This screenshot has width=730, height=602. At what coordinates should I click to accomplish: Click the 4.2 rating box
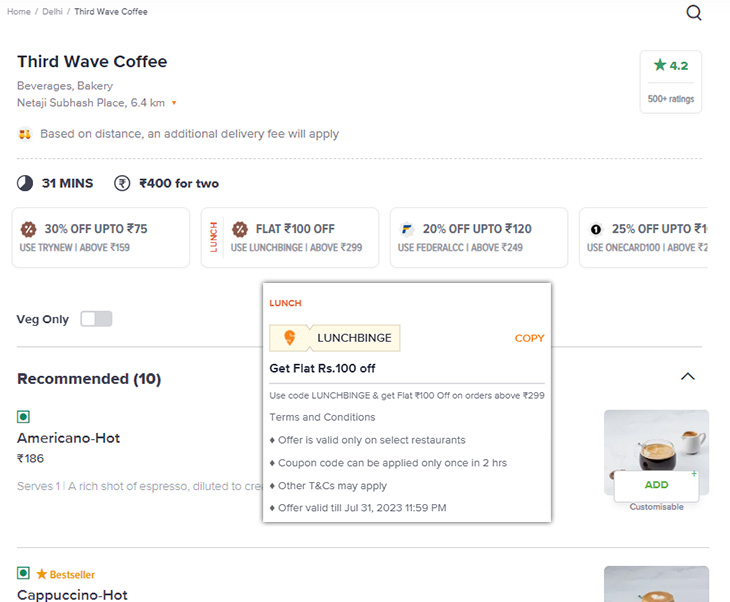point(670,82)
